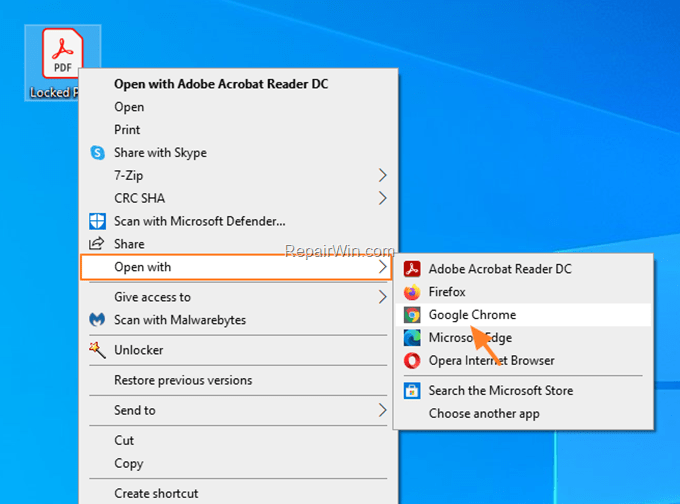Viewport: 680px width, 504px height.
Task: Click the Firefox icon in submenu
Action: [x=412, y=292]
